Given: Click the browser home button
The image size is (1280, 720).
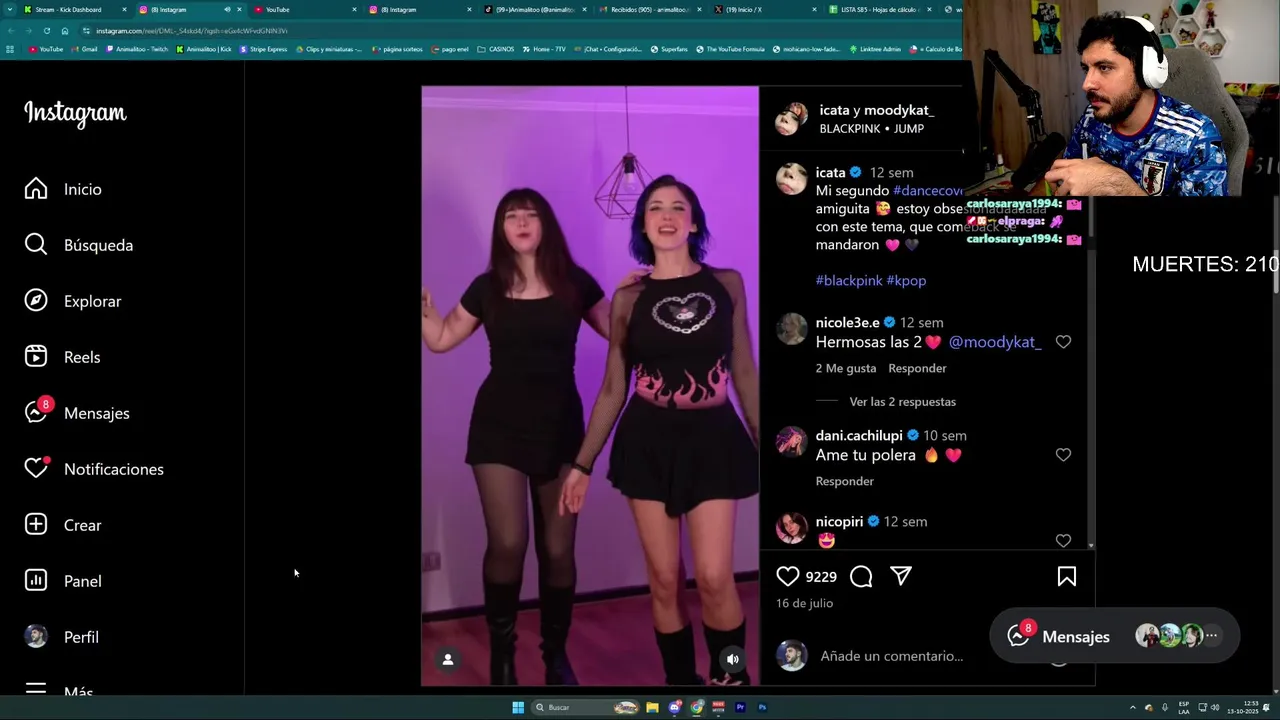Looking at the screenshot, I should pos(65,31).
